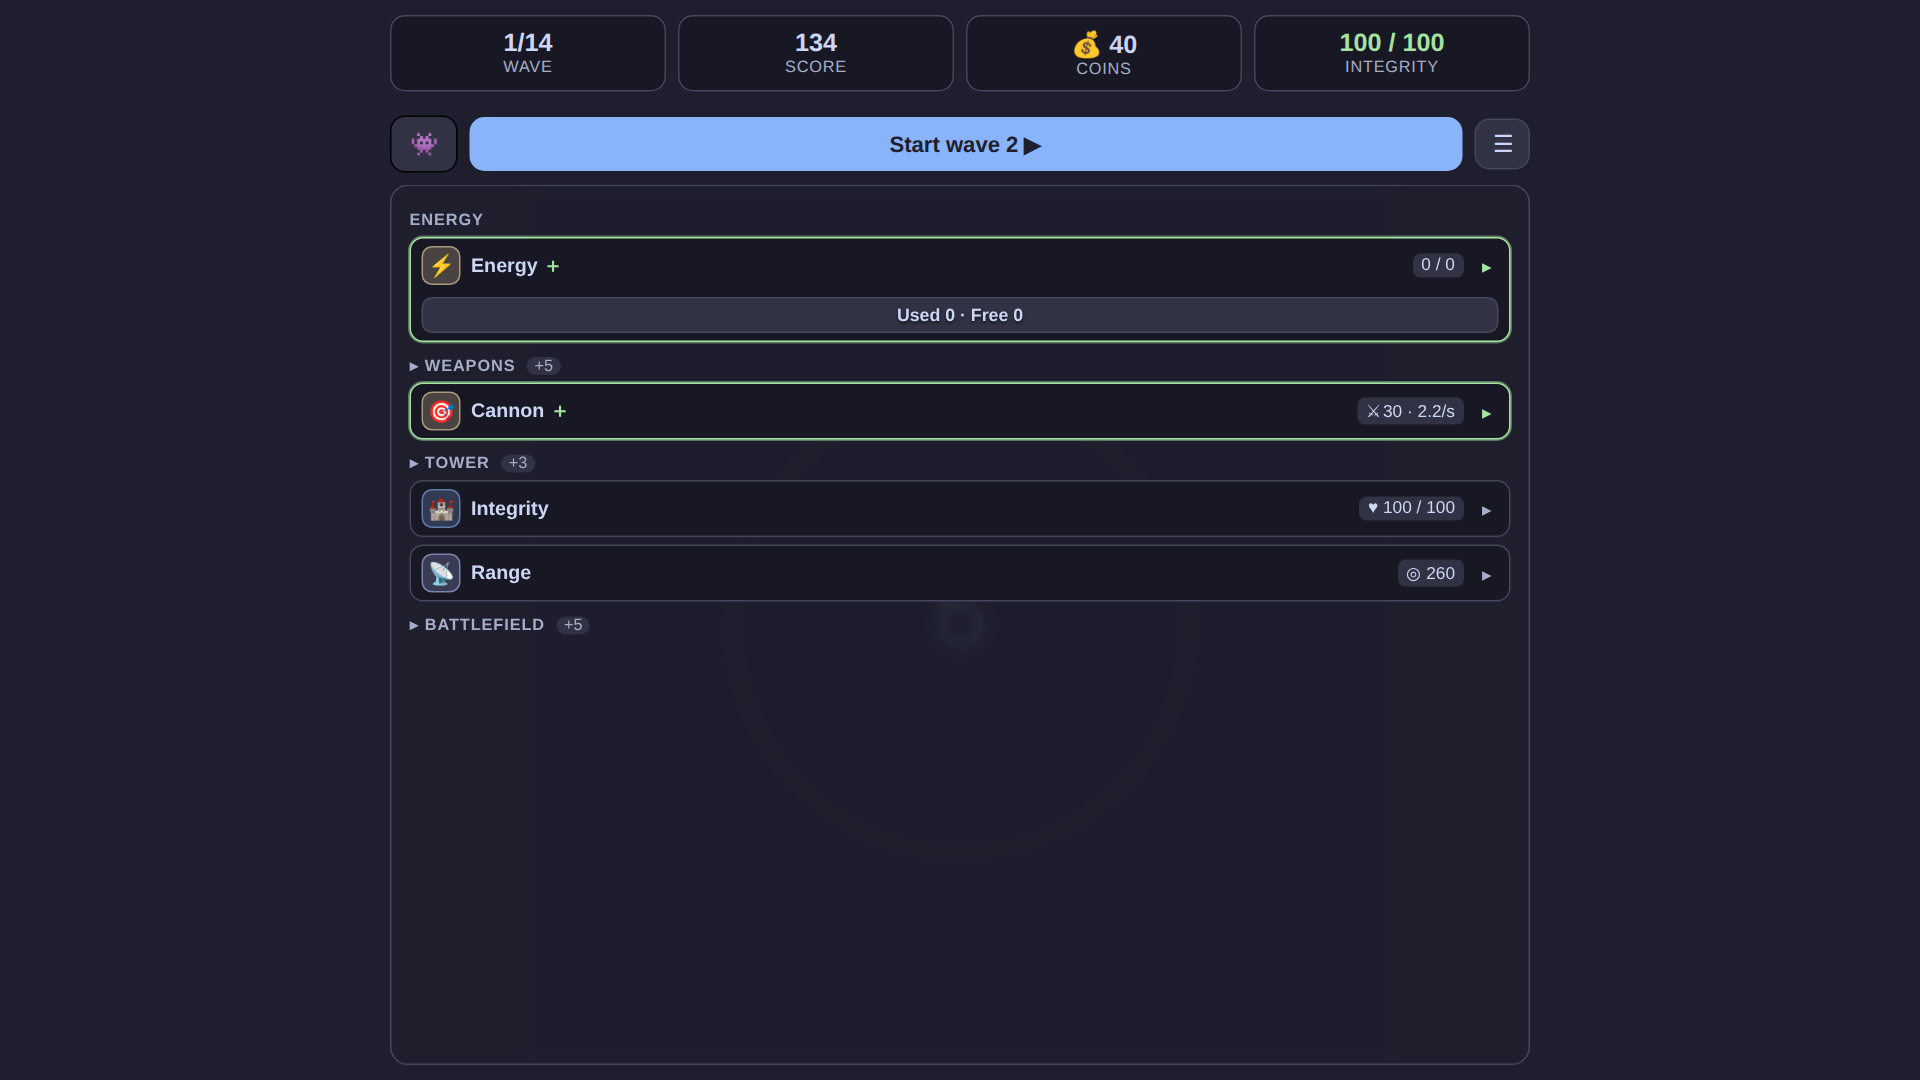Expand the Cannon row arrow
Image resolution: width=1920 pixels, height=1080 pixels.
[1486, 413]
